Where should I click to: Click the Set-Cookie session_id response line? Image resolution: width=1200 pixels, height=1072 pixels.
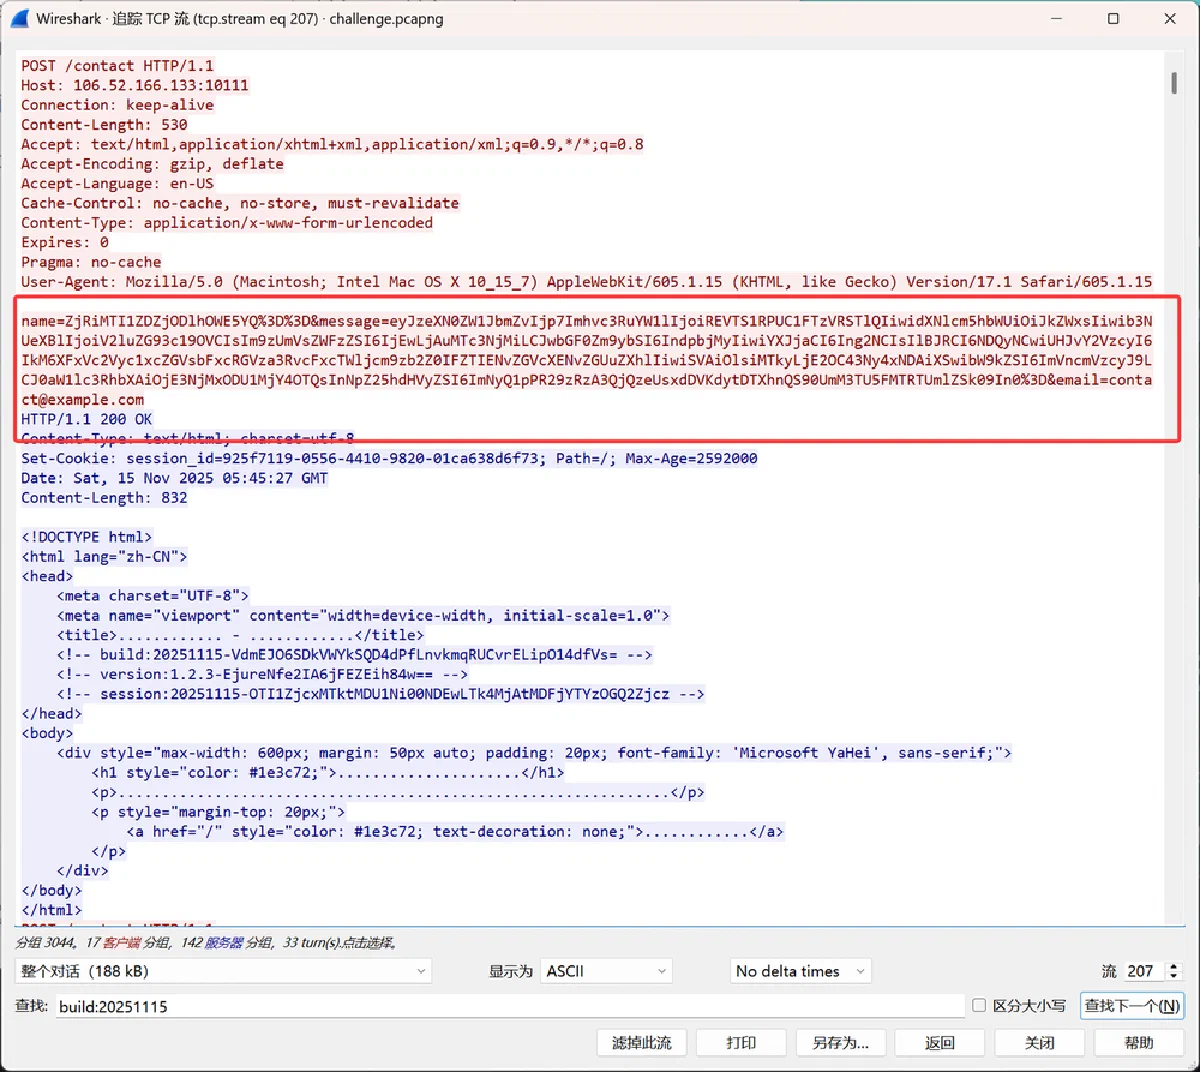click(390, 458)
